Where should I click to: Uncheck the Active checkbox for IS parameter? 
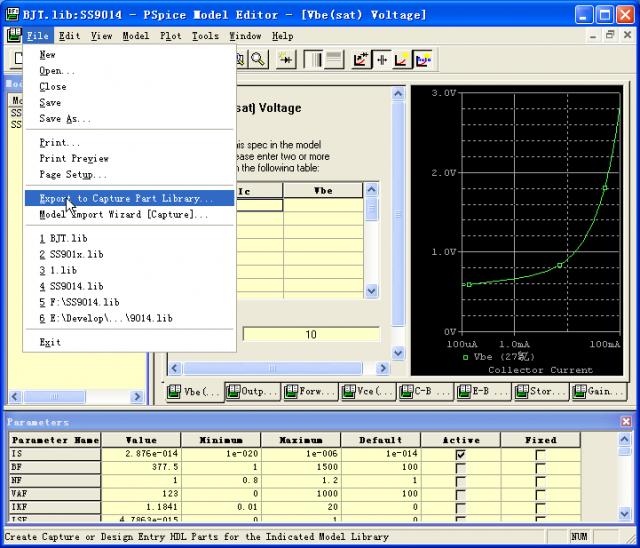460,455
